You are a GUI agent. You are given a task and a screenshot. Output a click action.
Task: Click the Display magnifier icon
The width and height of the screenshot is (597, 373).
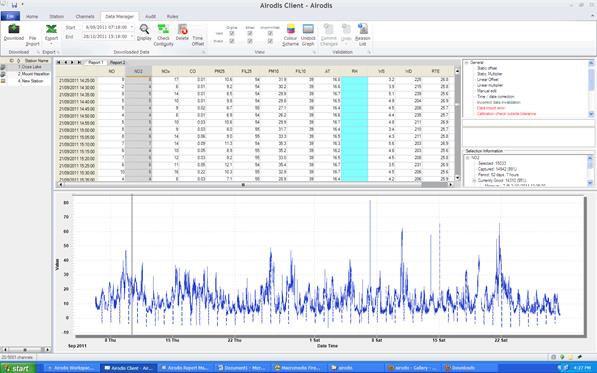tap(144, 29)
